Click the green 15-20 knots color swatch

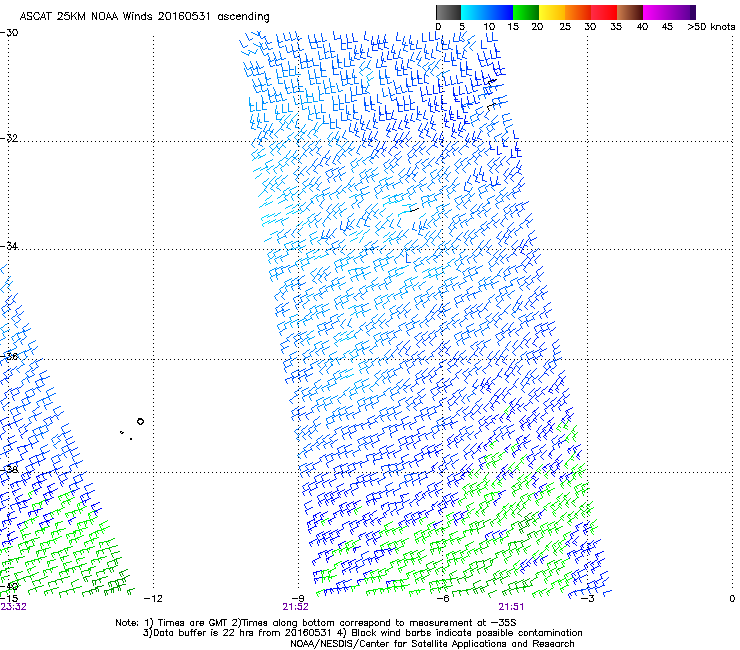(x=526, y=12)
